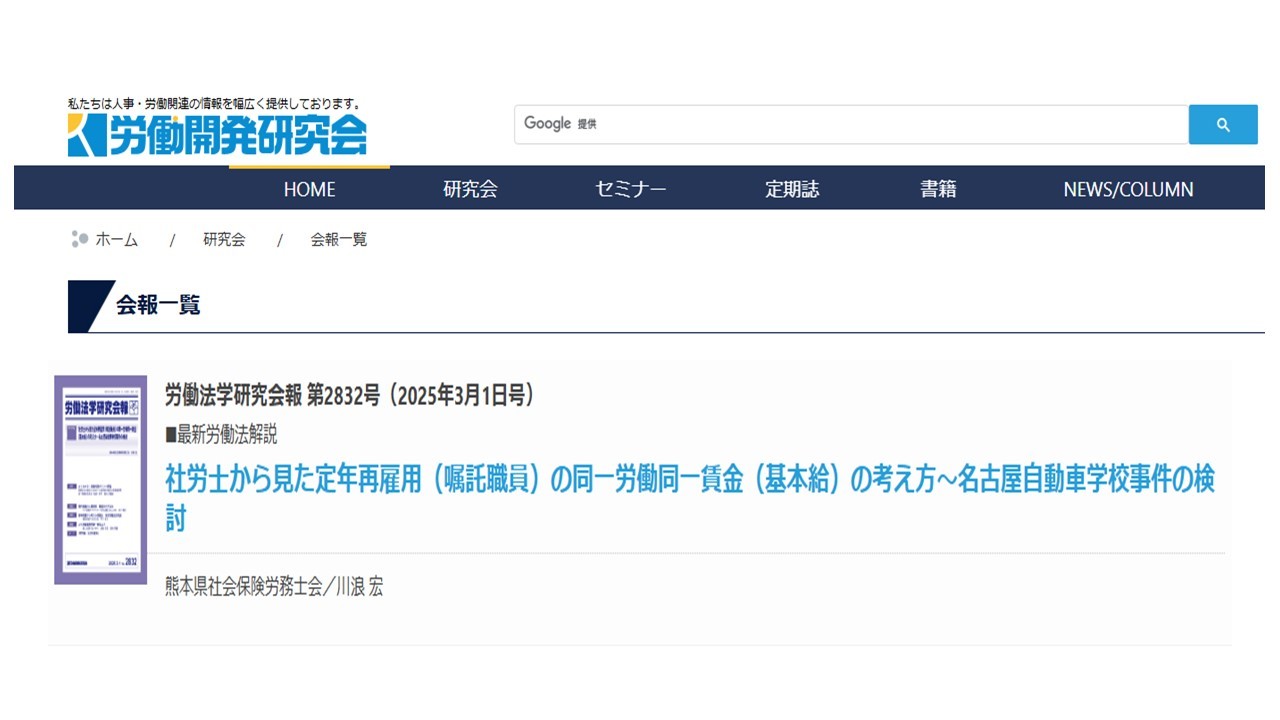Open the HOME navigation tab
Screen dimensions: 1280x720
point(309,189)
